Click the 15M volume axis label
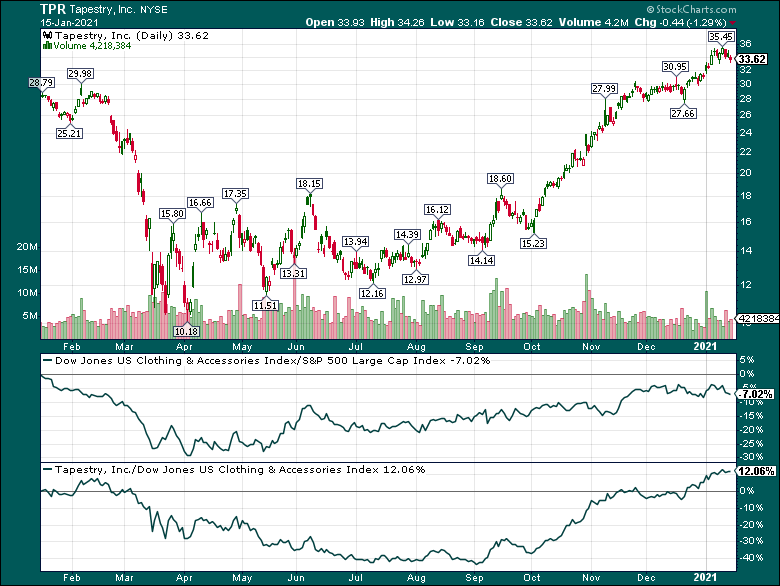 [x=27, y=270]
